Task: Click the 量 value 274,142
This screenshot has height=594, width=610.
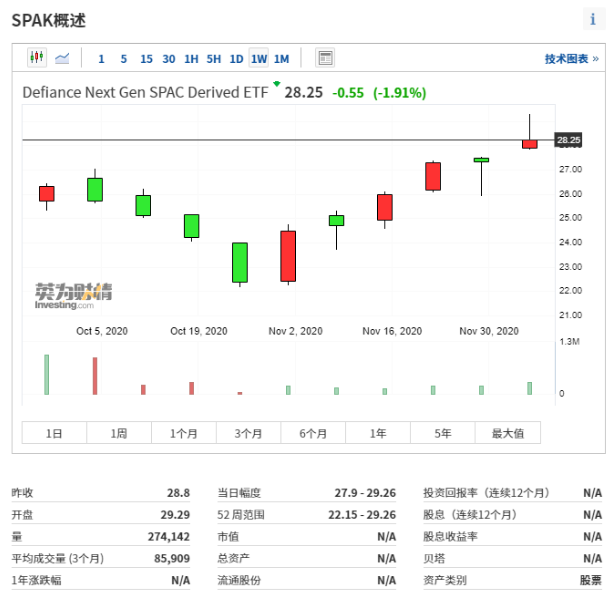Action: [168, 536]
